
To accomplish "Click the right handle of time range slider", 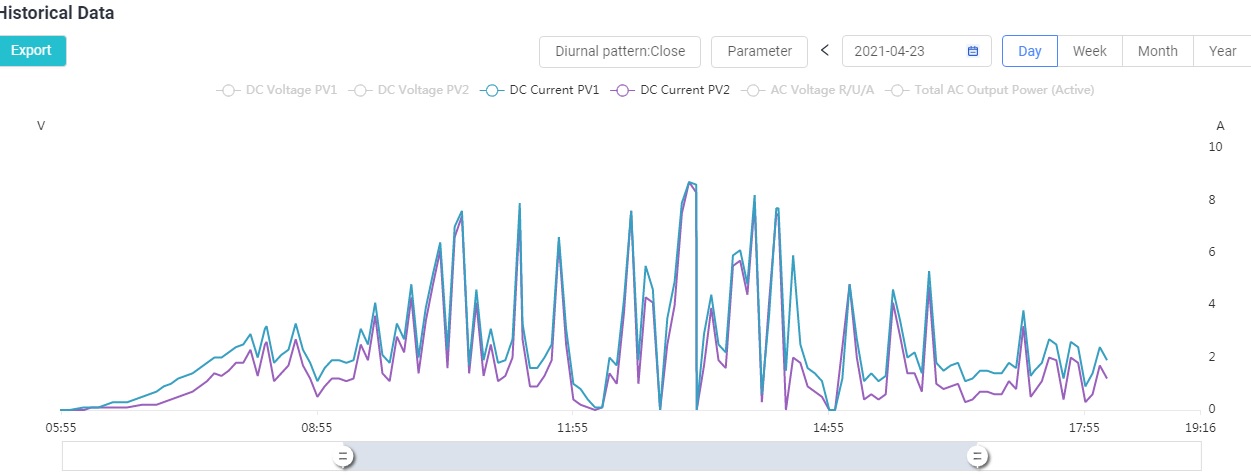I will pyautogui.click(x=977, y=457).
